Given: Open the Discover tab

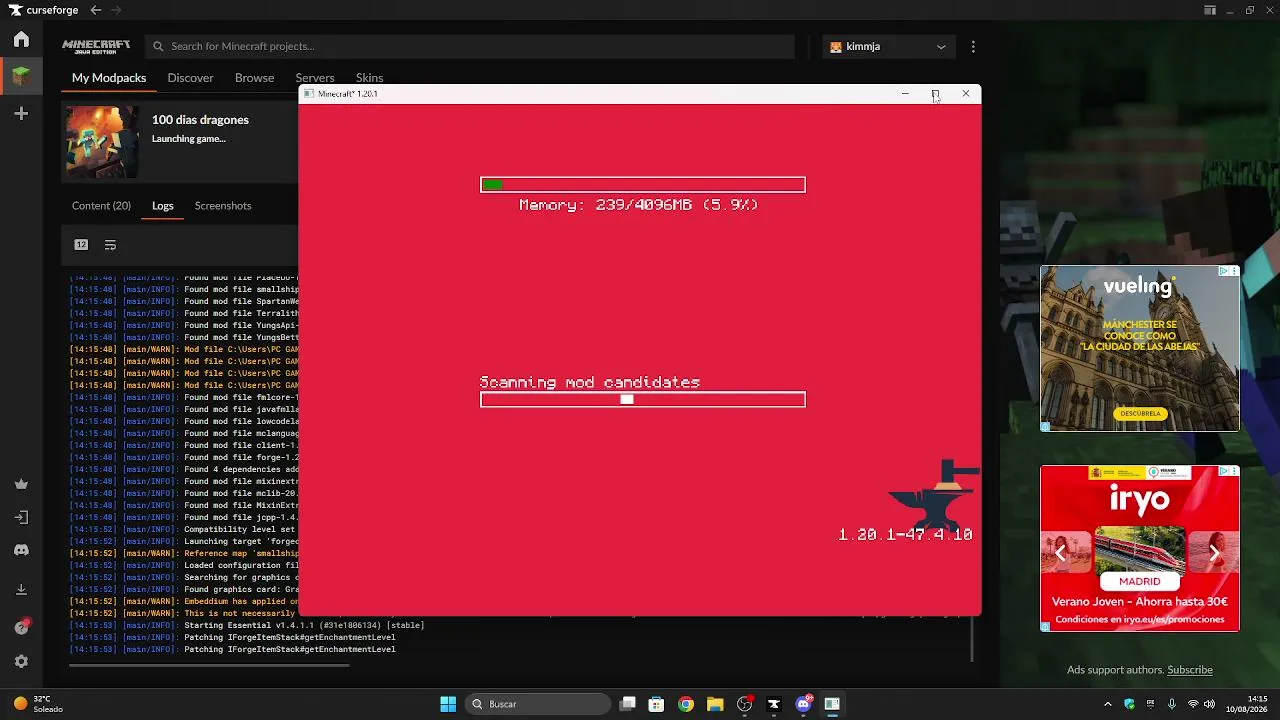Looking at the screenshot, I should tap(190, 78).
